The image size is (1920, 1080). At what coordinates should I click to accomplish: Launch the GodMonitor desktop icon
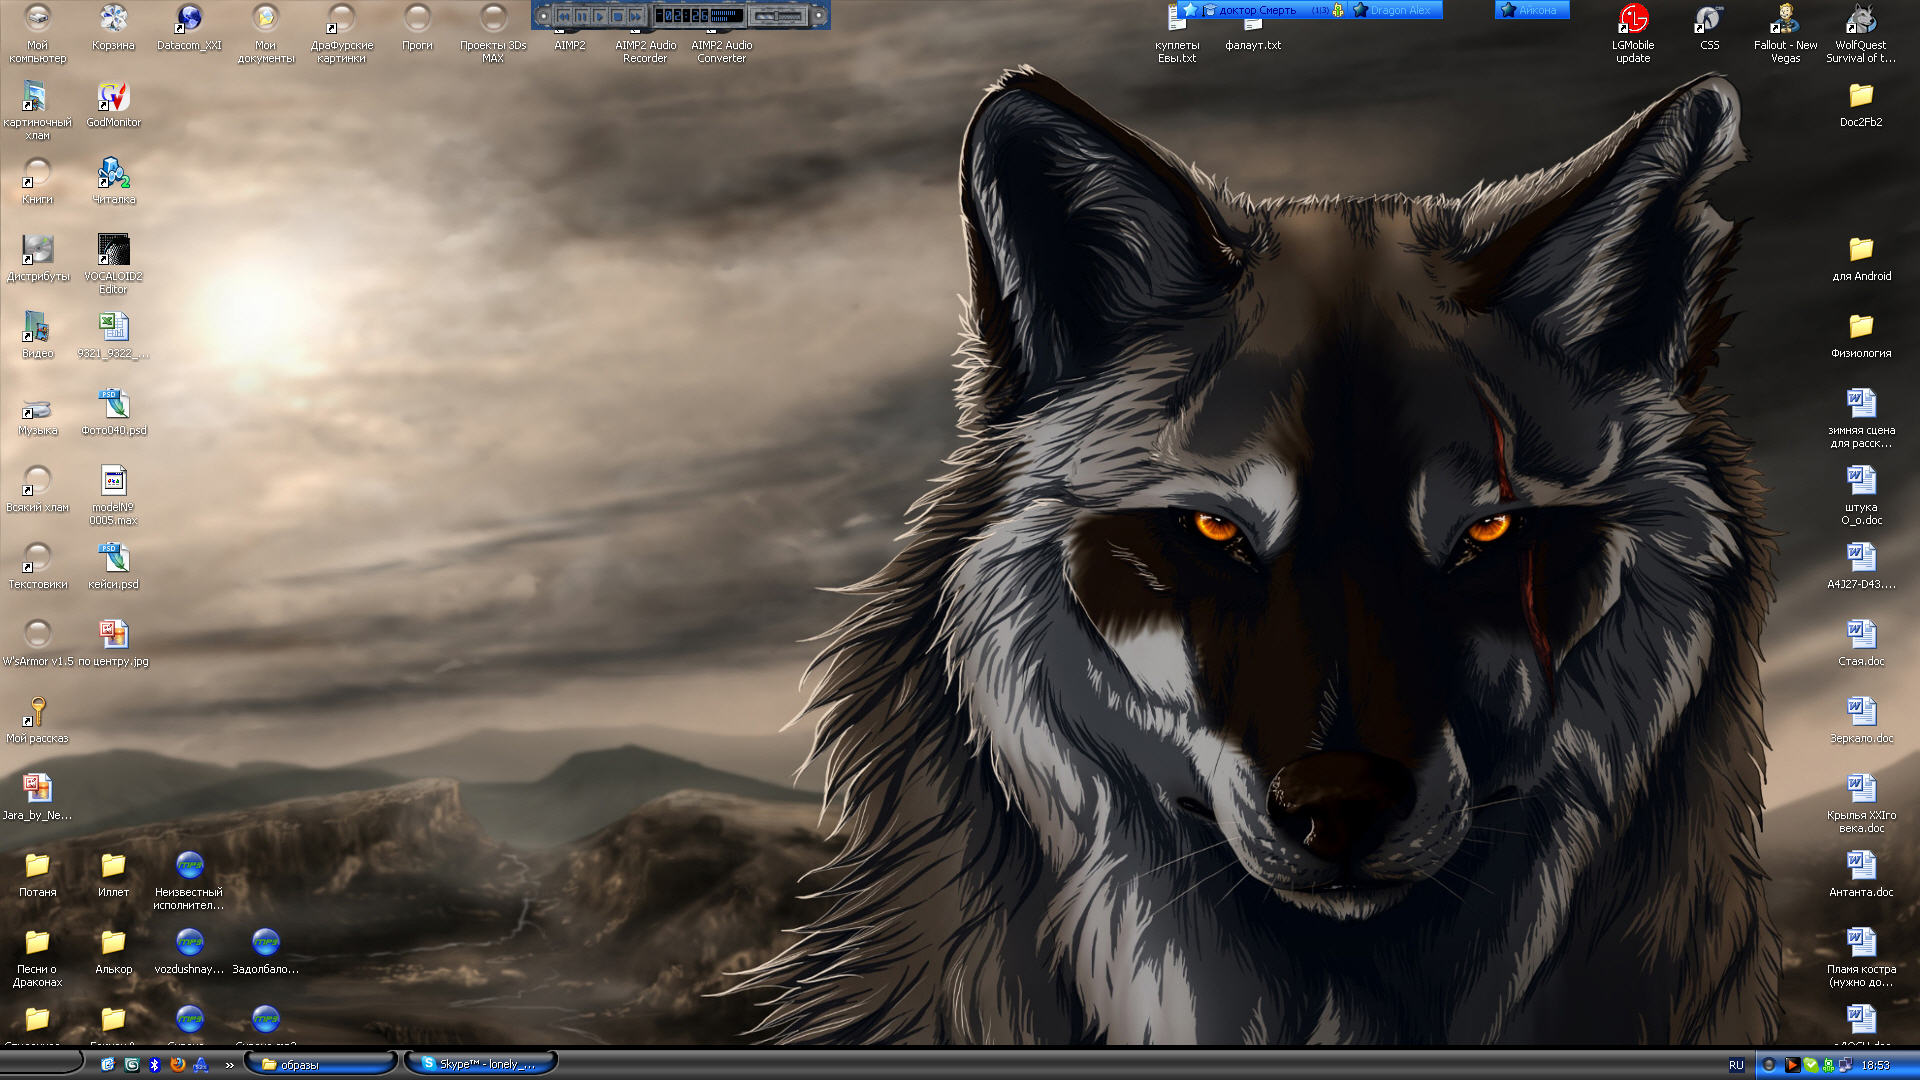(113, 104)
